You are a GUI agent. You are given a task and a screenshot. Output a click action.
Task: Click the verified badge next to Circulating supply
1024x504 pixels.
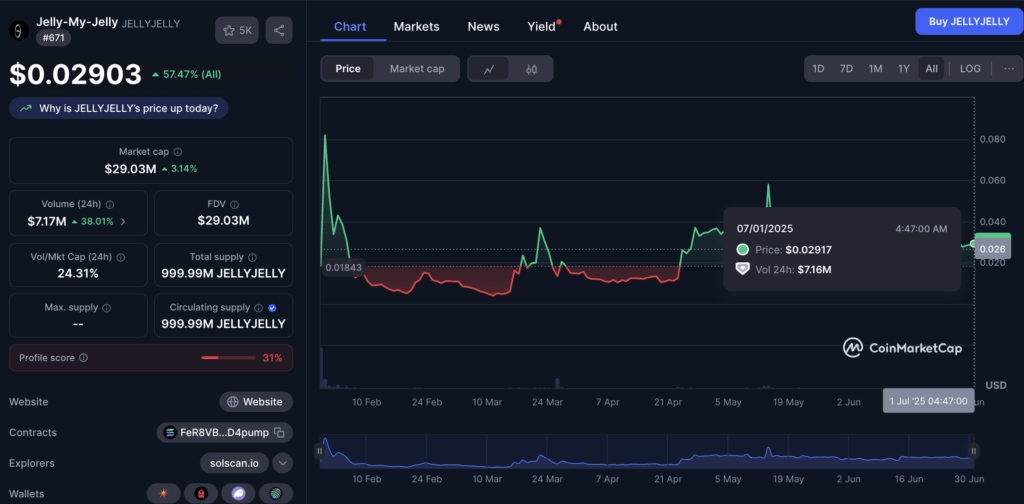pos(272,307)
